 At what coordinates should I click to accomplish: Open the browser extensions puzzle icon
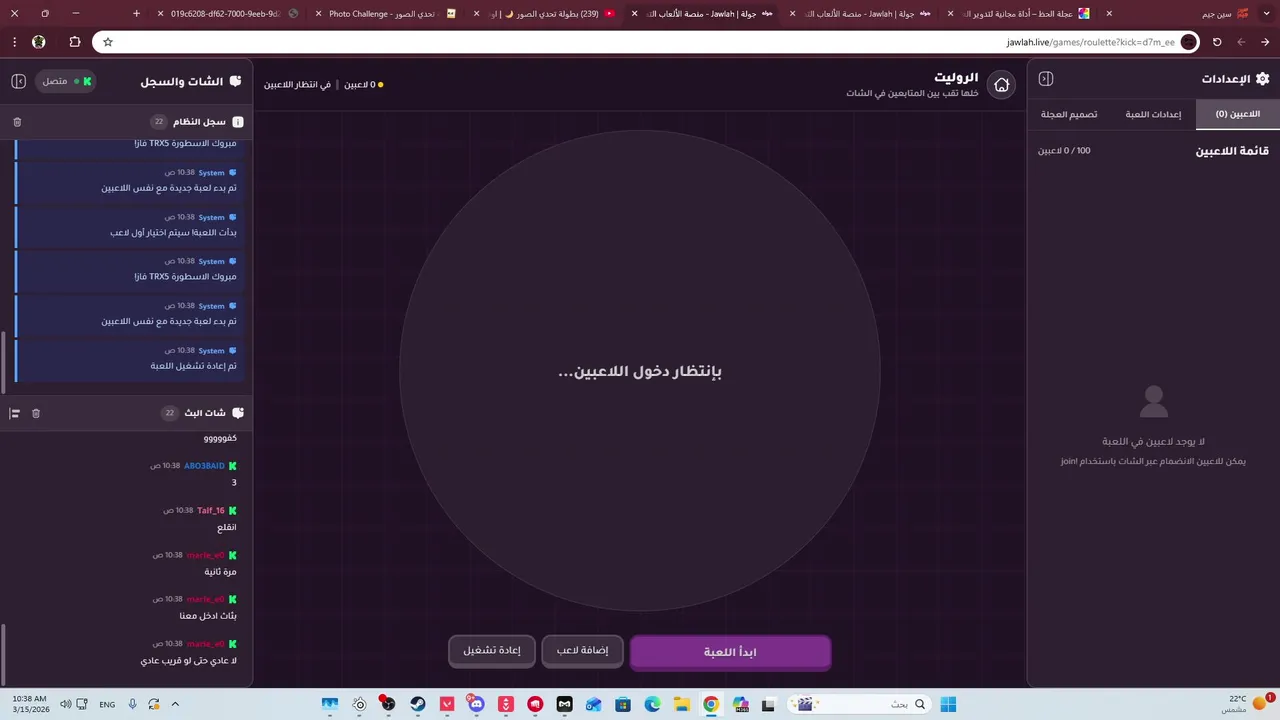click(75, 42)
